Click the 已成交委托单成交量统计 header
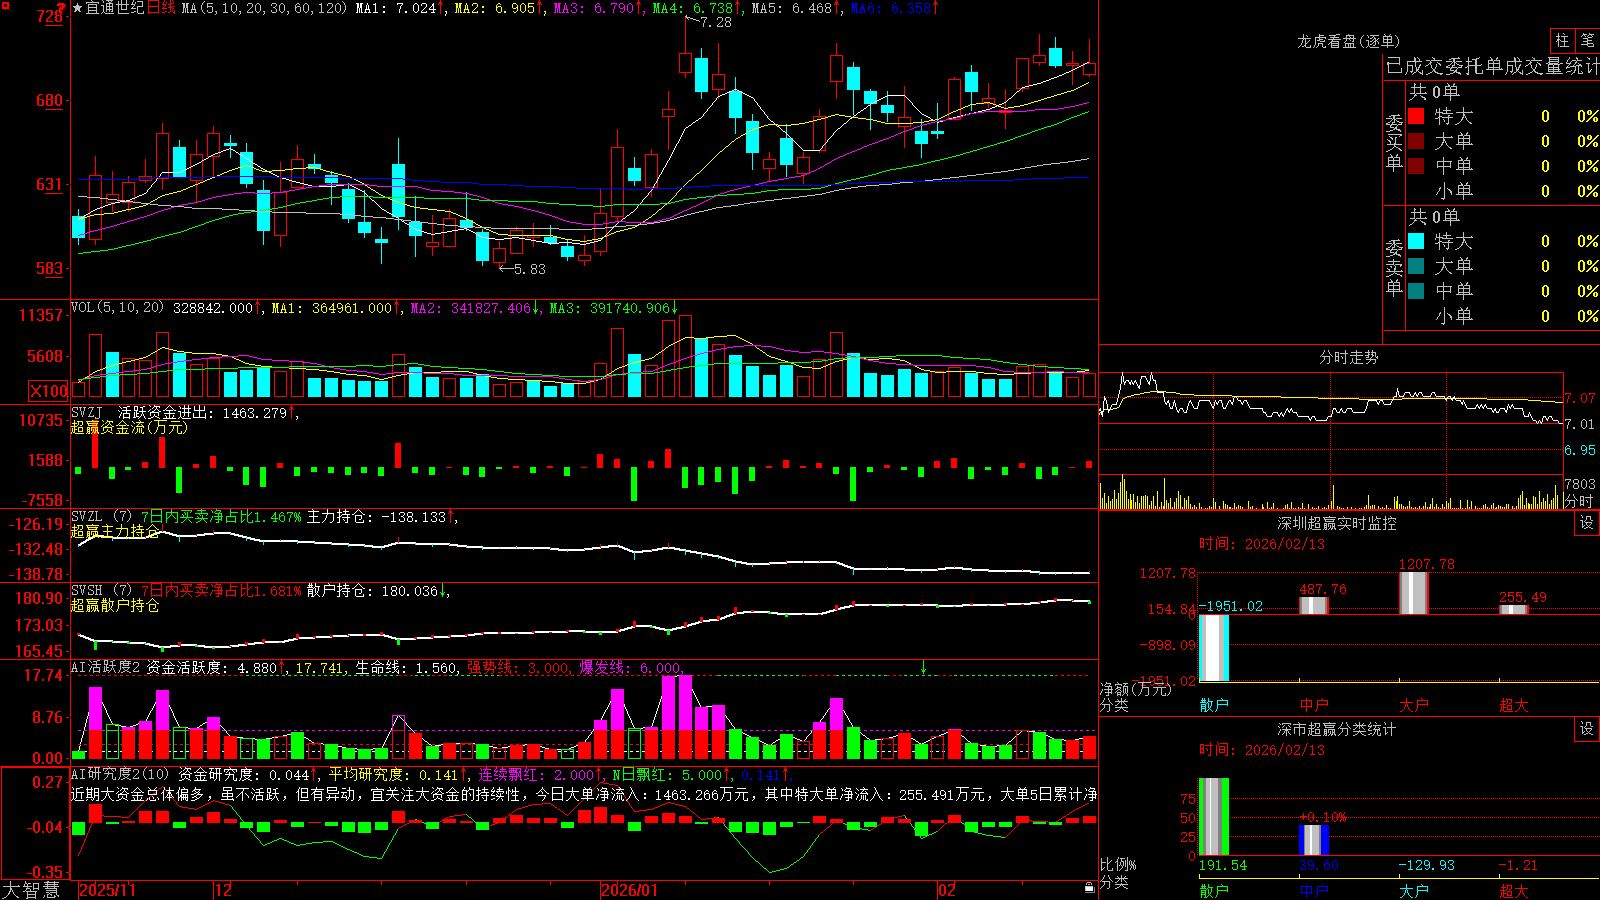1600x900 pixels. 1492,66
